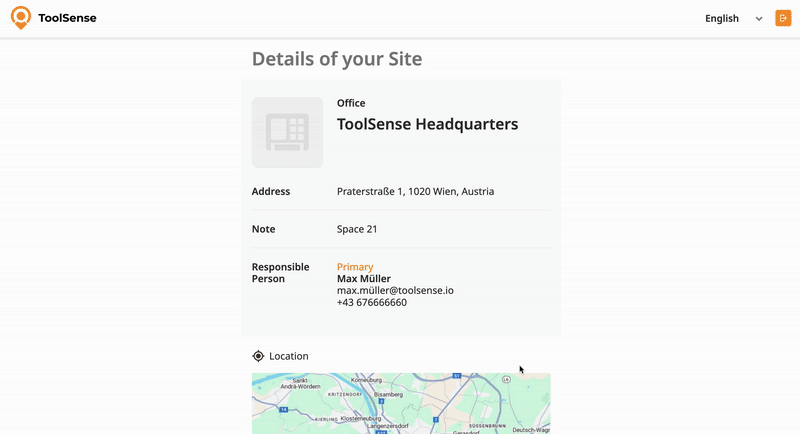
Task: Click the orange logout icon
Action: pyautogui.click(x=783, y=18)
